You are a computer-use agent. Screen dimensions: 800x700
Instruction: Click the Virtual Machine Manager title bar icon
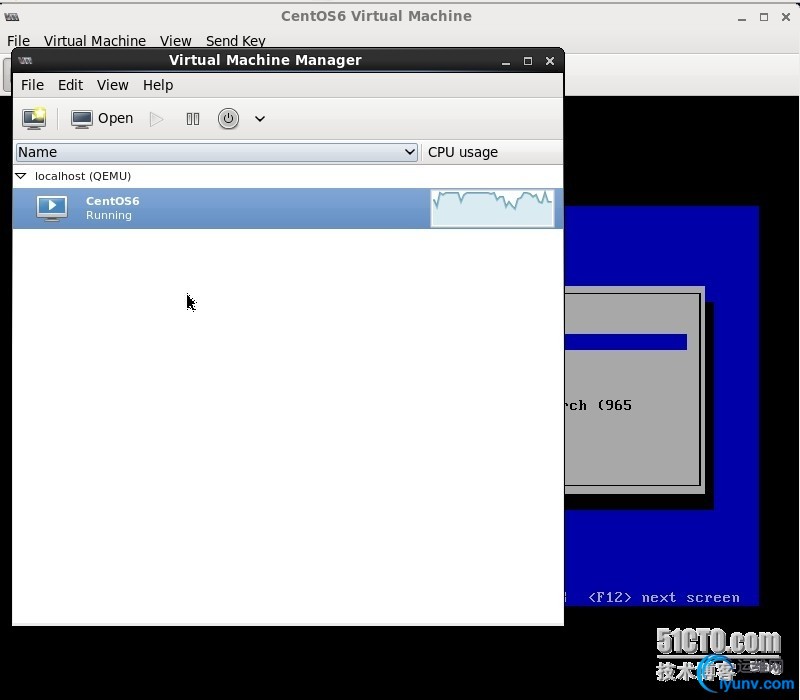[25, 61]
